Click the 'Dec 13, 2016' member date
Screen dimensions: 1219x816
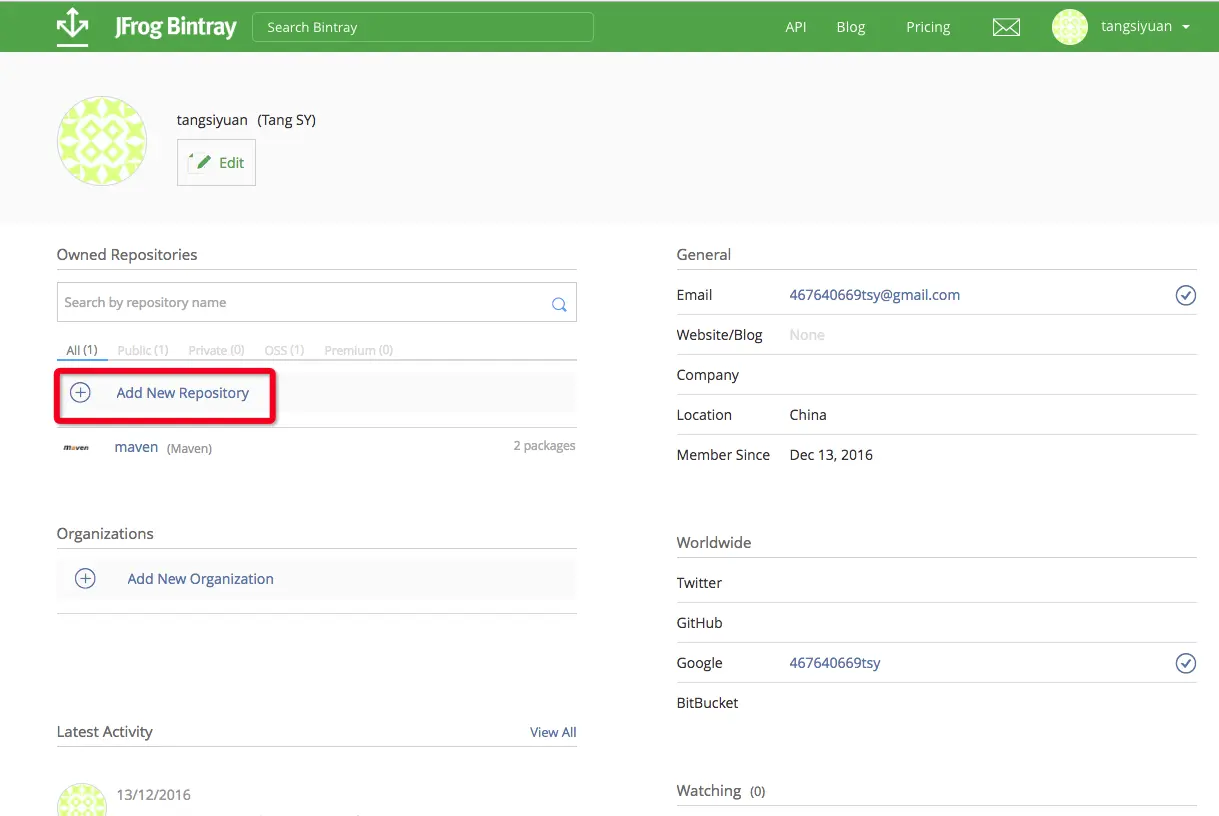pos(831,455)
